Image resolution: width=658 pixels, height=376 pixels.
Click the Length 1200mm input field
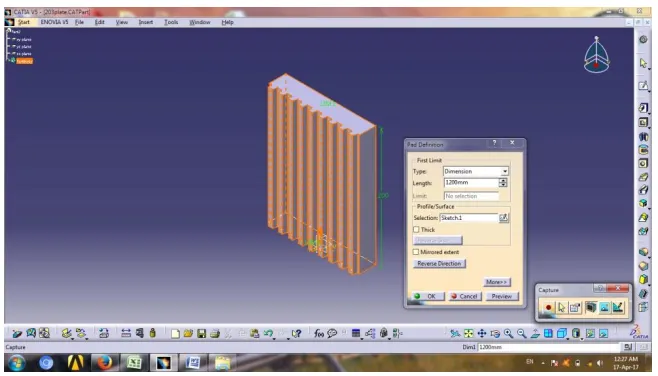471,183
